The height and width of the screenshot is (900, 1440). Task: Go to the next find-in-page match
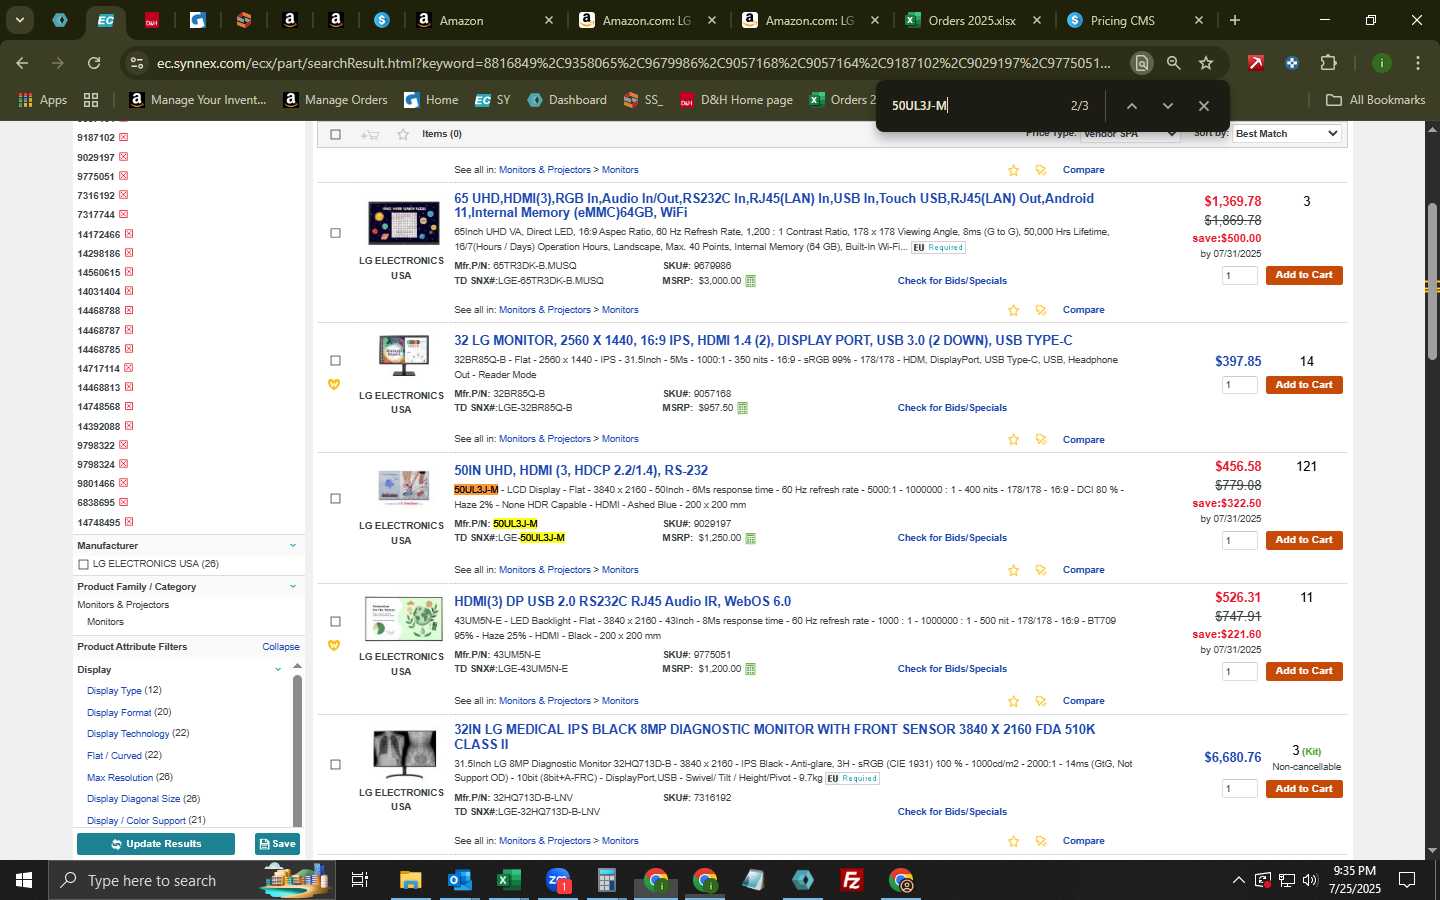pos(1167,106)
